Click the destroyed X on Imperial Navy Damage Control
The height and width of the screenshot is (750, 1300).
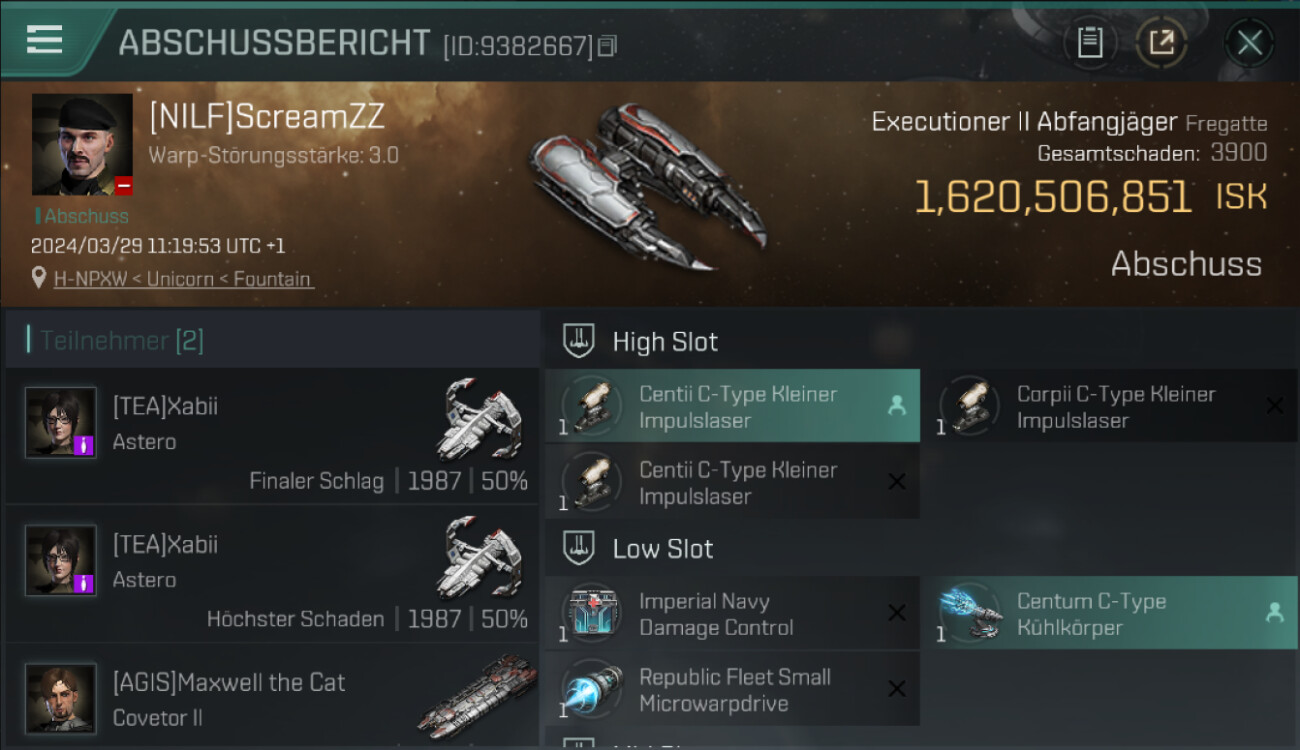tap(897, 613)
